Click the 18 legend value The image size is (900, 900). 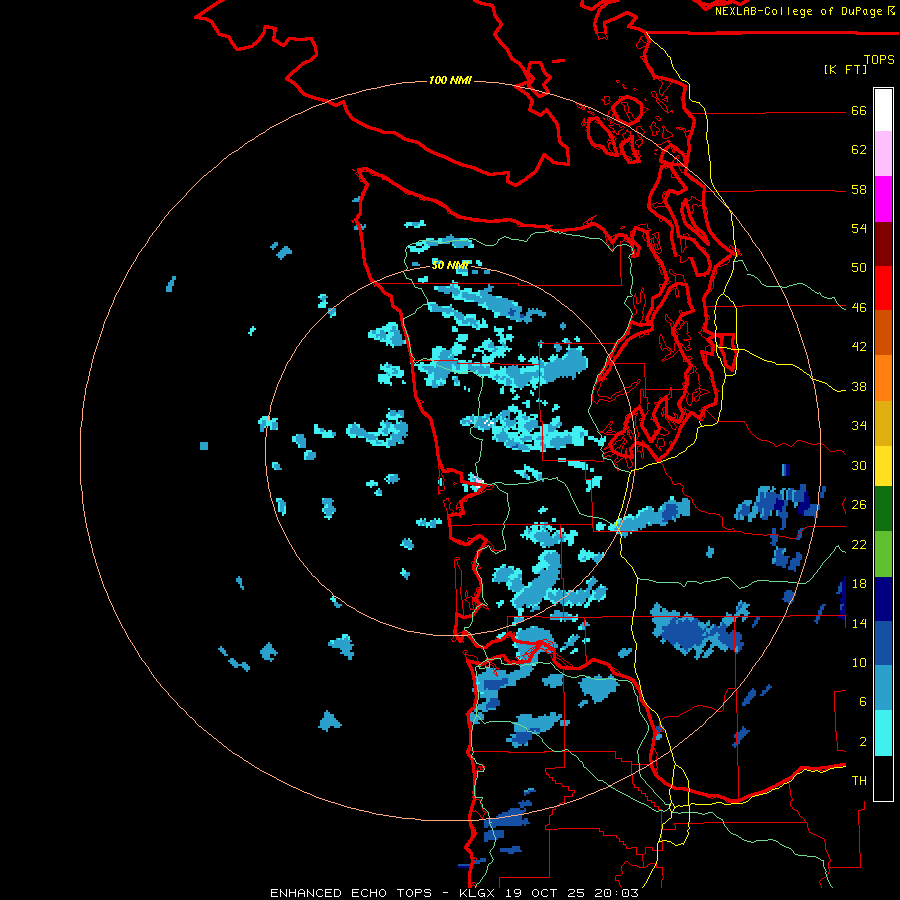click(x=859, y=584)
